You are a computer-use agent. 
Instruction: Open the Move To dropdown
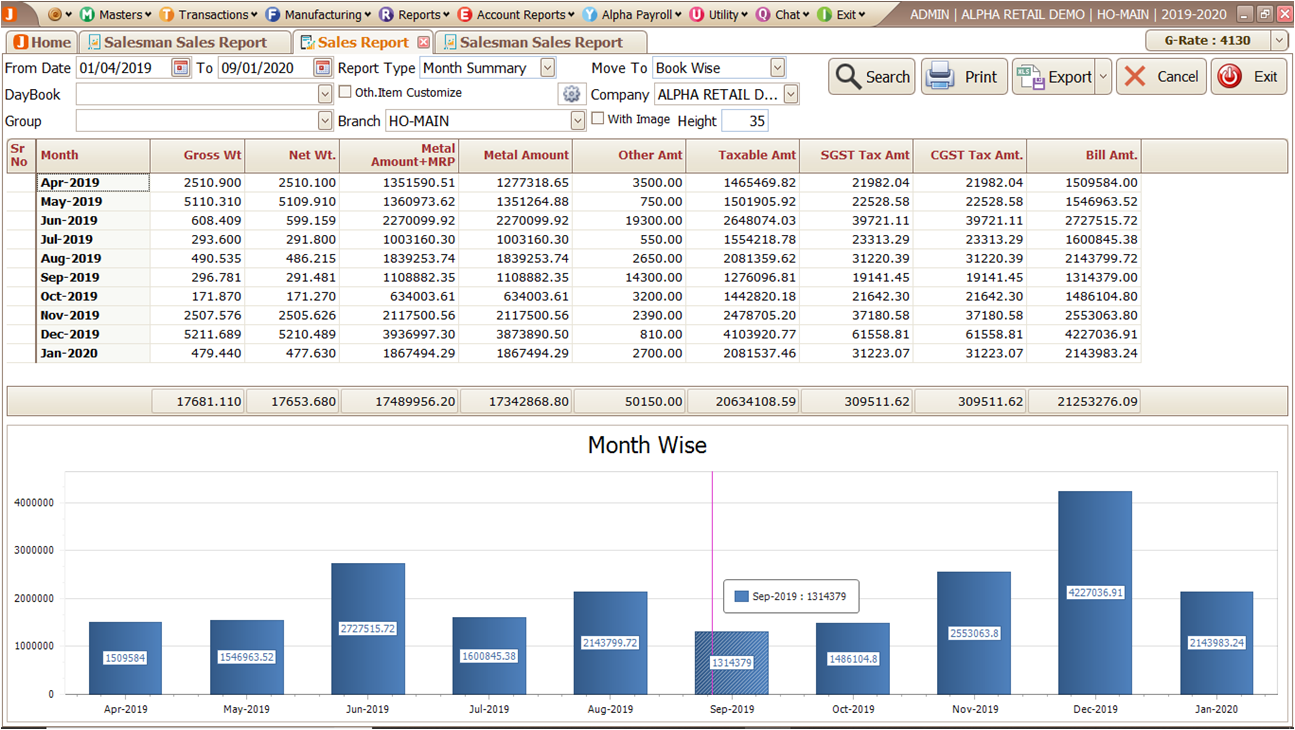(x=778, y=68)
